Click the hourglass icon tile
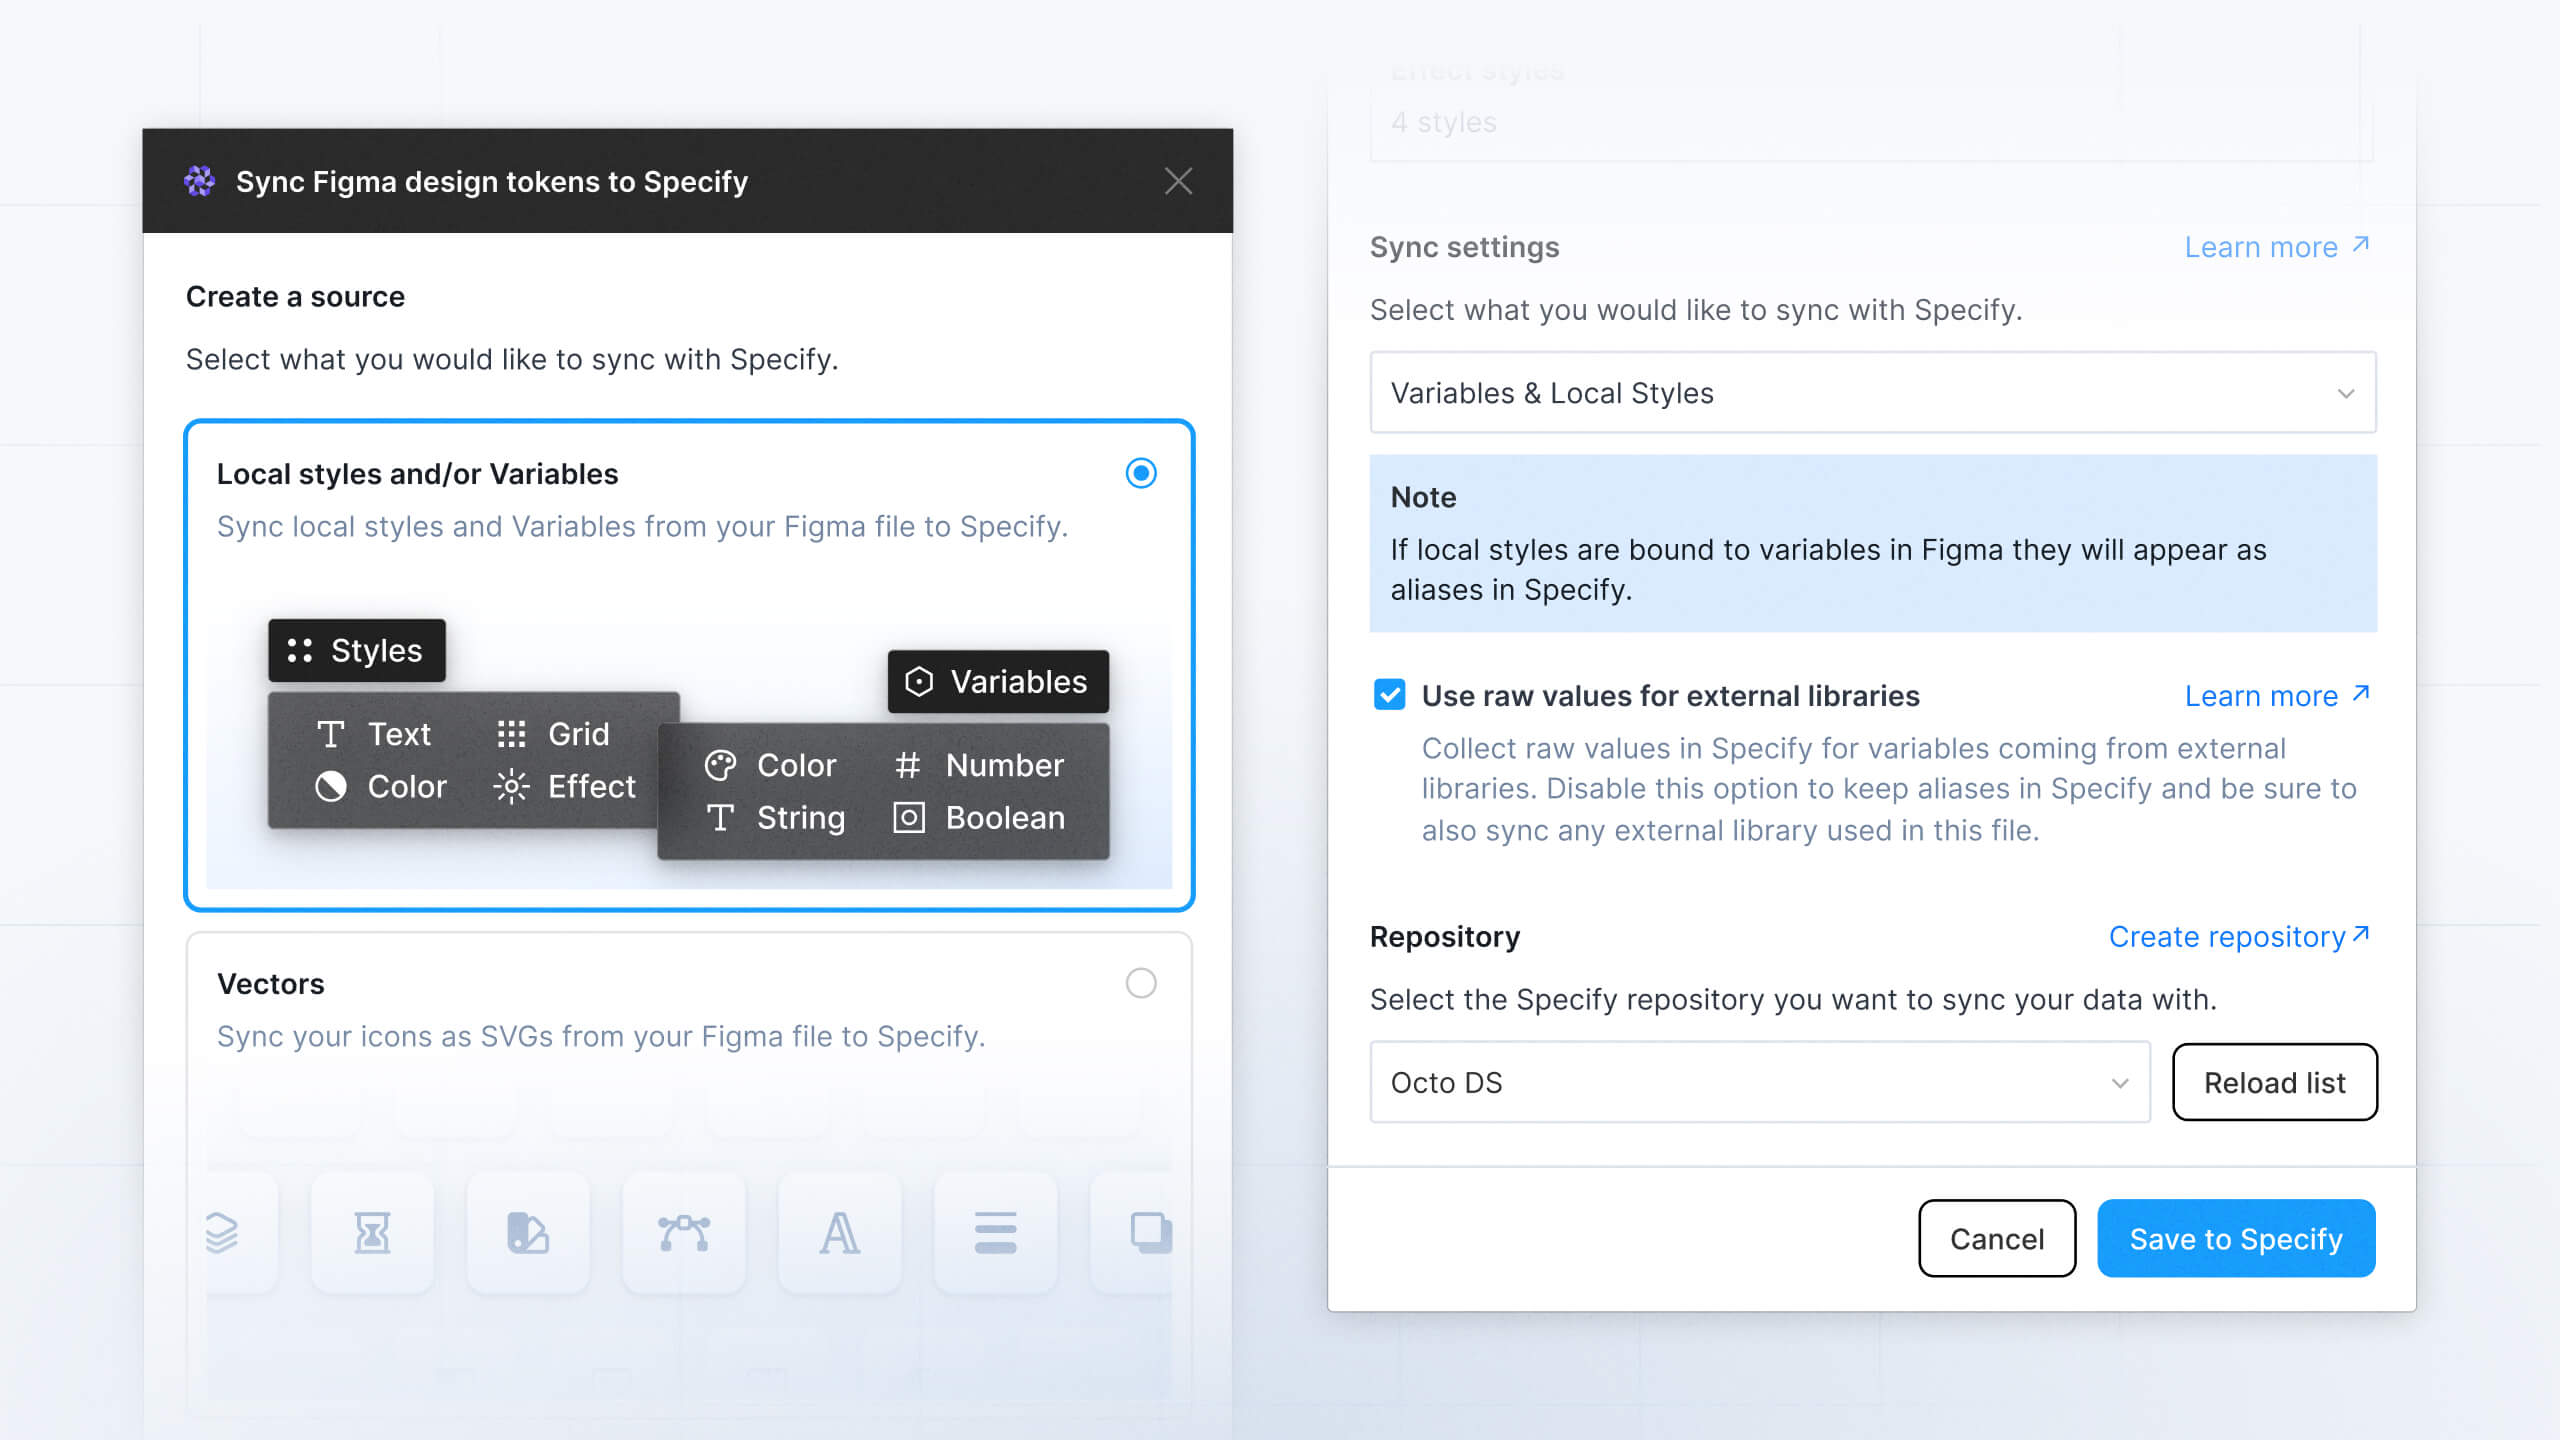The height and width of the screenshot is (1440, 2560). [372, 1232]
